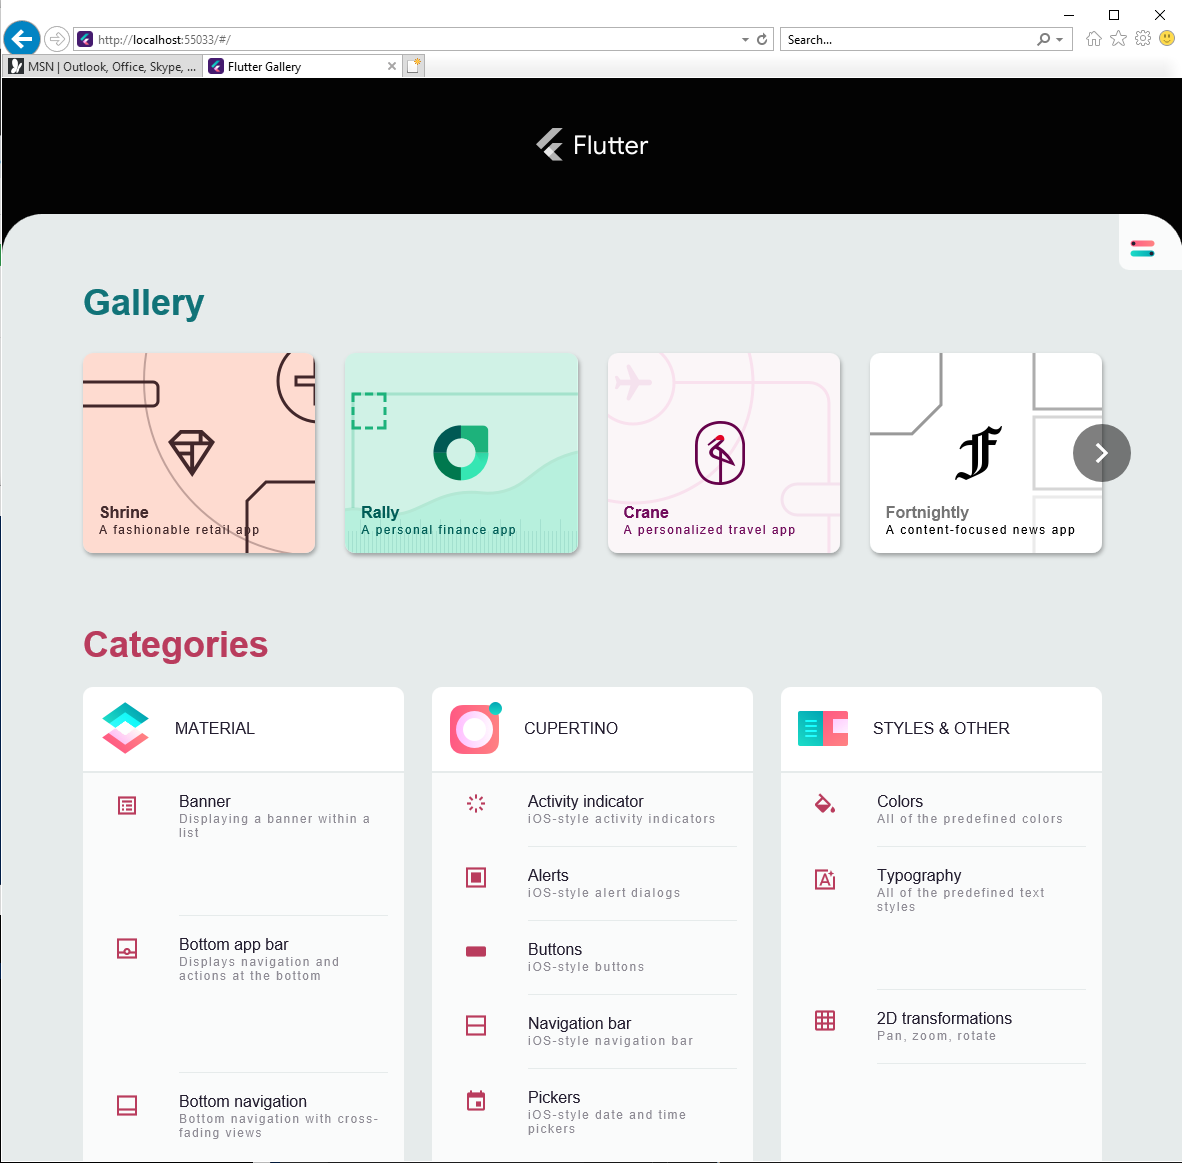Viewport: 1182px width, 1163px height.
Task: Click the Typography letter A icon
Action: point(825,879)
